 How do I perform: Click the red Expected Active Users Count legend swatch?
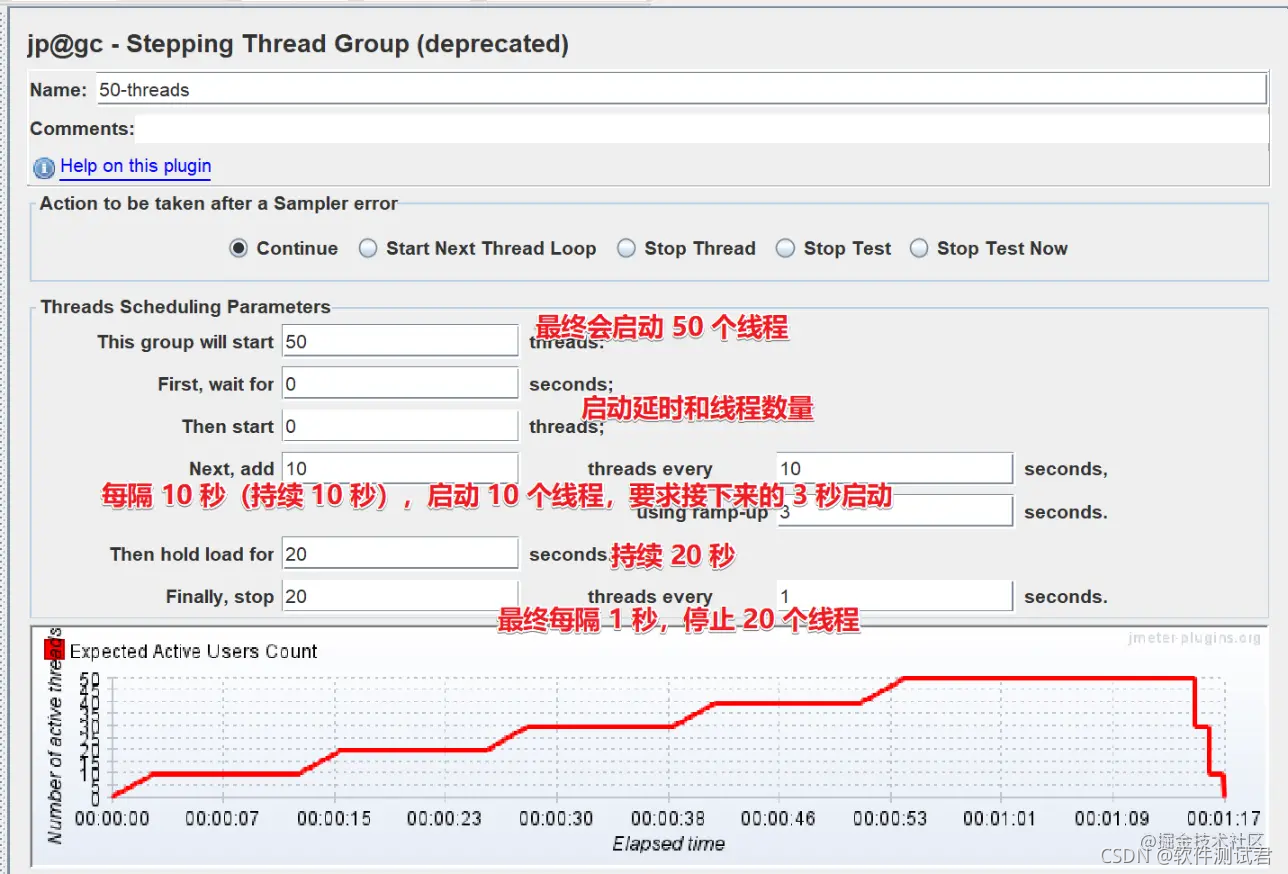pyautogui.click(x=54, y=650)
